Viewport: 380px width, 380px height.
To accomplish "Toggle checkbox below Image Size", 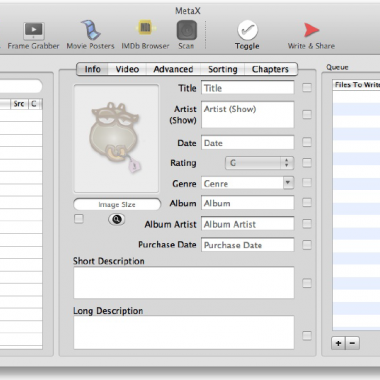I will (79, 219).
